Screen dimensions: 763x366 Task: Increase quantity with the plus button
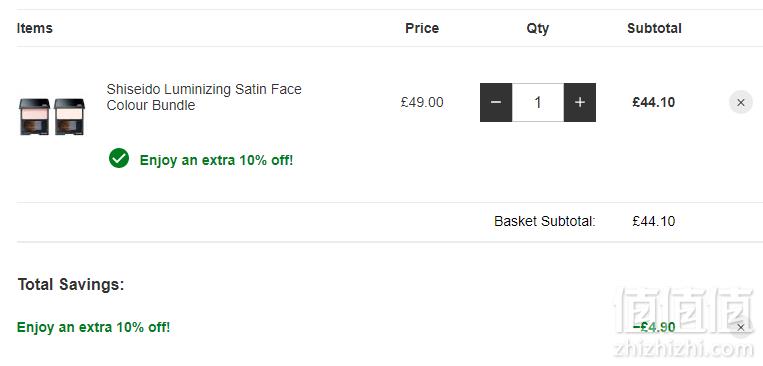coord(580,102)
